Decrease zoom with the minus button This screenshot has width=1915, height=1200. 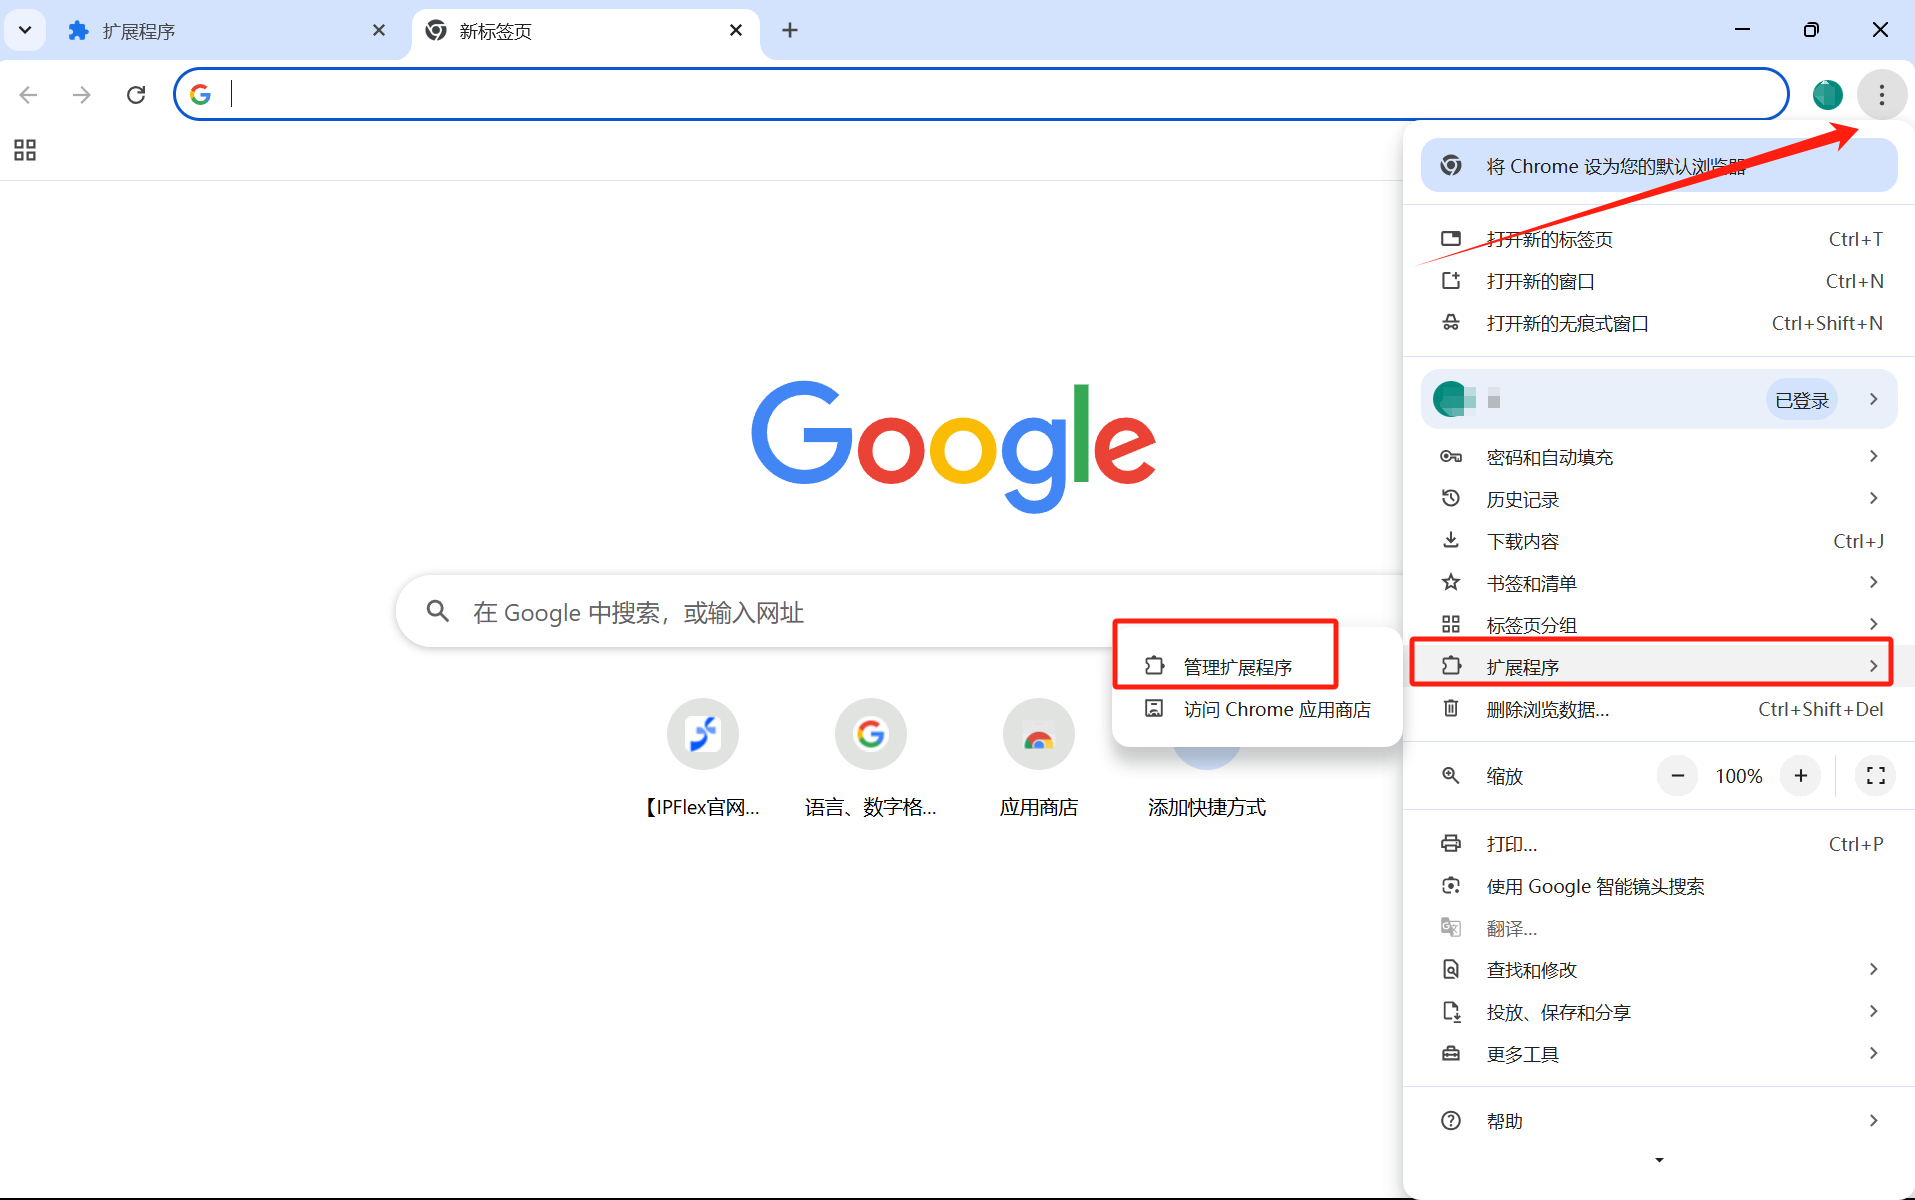(x=1677, y=776)
